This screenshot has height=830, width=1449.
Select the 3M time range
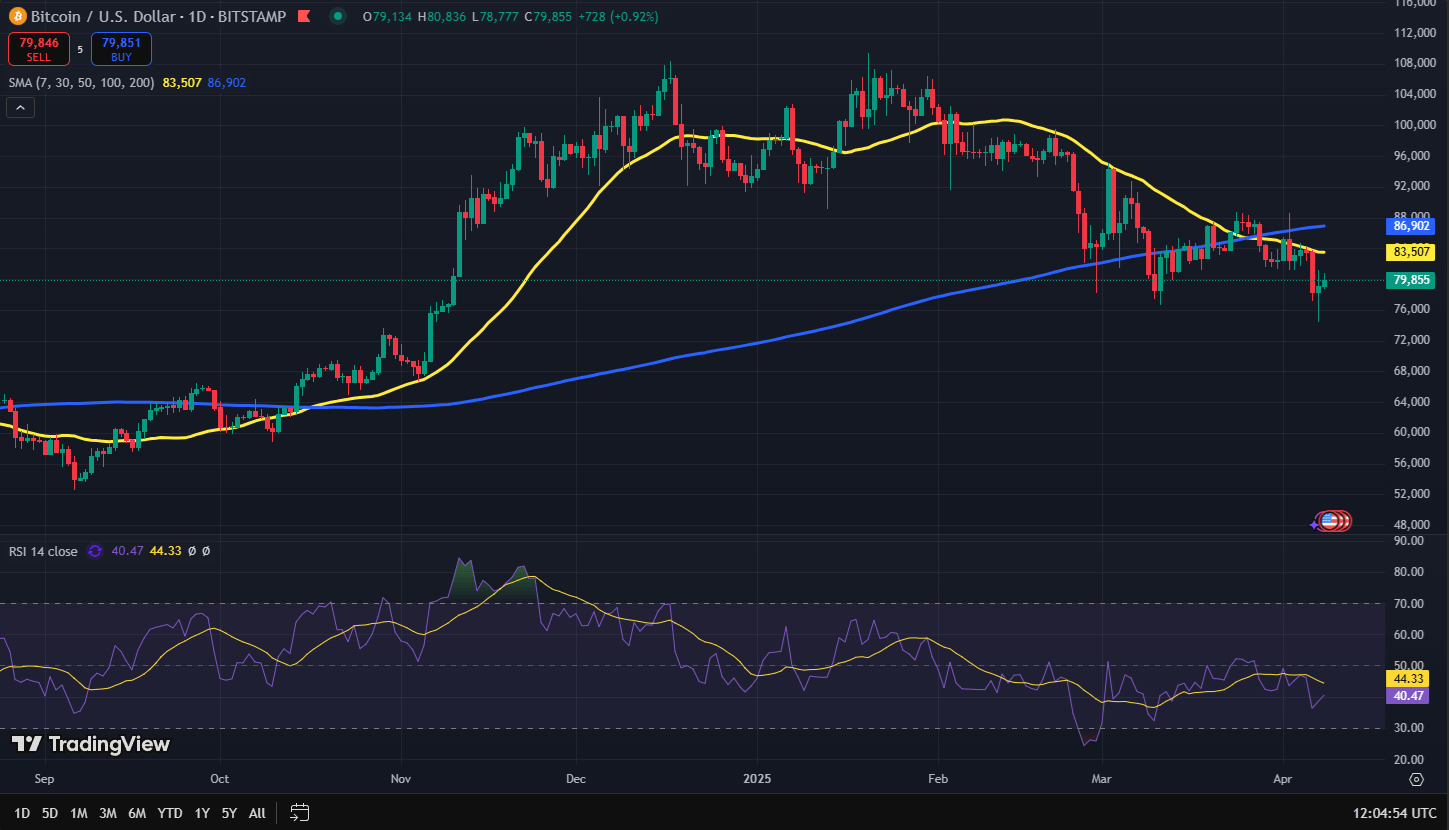point(108,813)
